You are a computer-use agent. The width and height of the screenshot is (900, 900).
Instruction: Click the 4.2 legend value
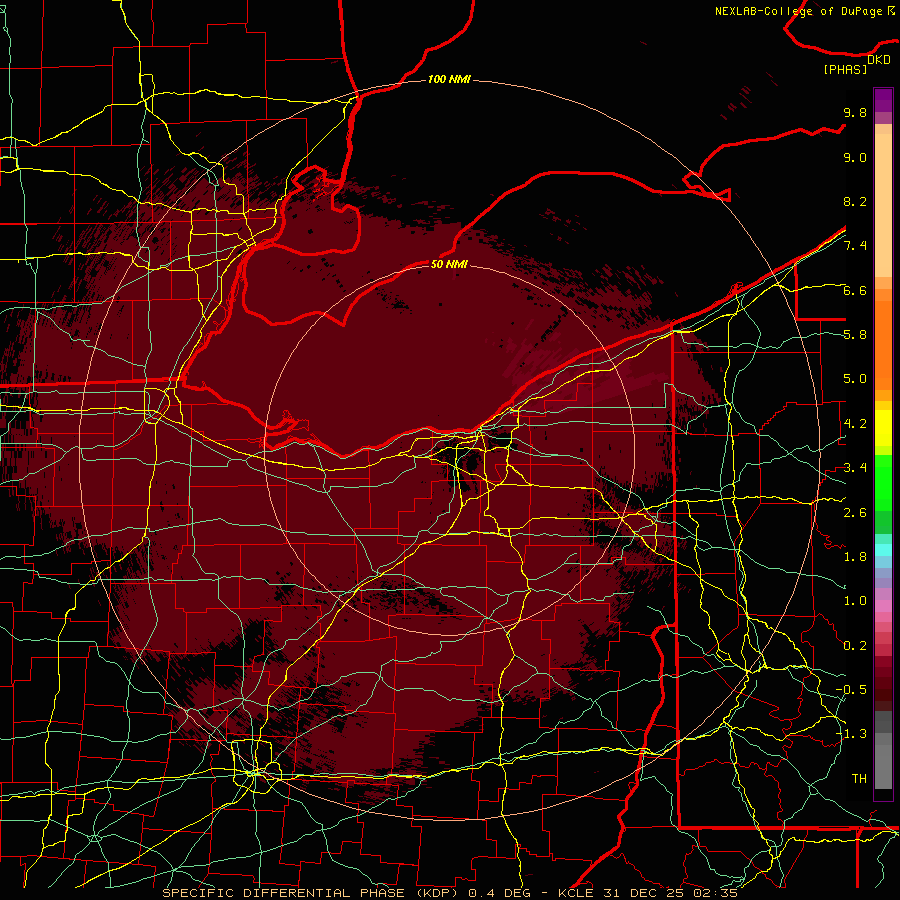[855, 424]
